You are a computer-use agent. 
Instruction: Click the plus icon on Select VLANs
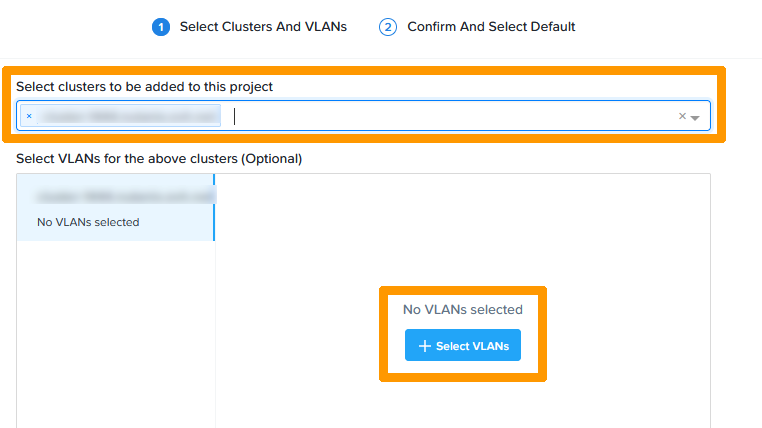coord(424,346)
